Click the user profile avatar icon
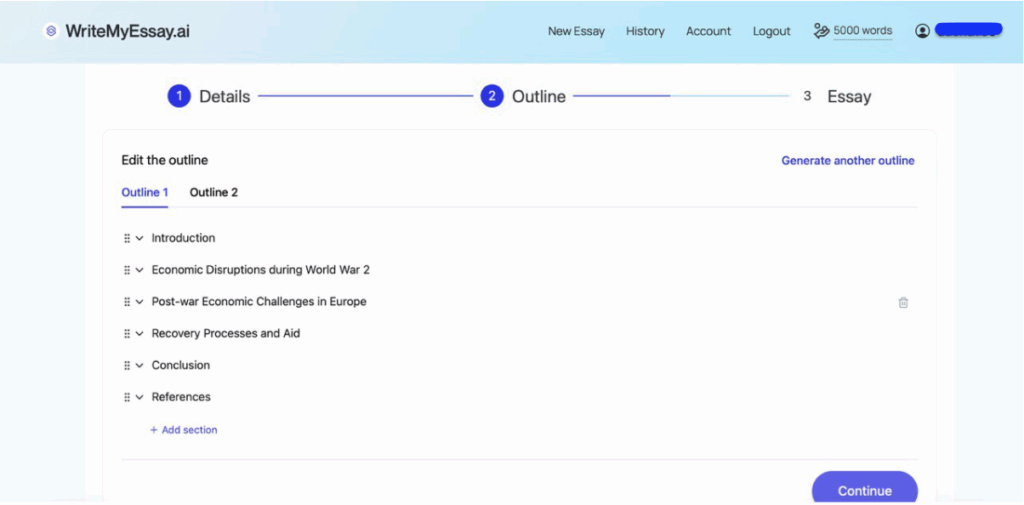The image size is (1024, 505). point(922,31)
